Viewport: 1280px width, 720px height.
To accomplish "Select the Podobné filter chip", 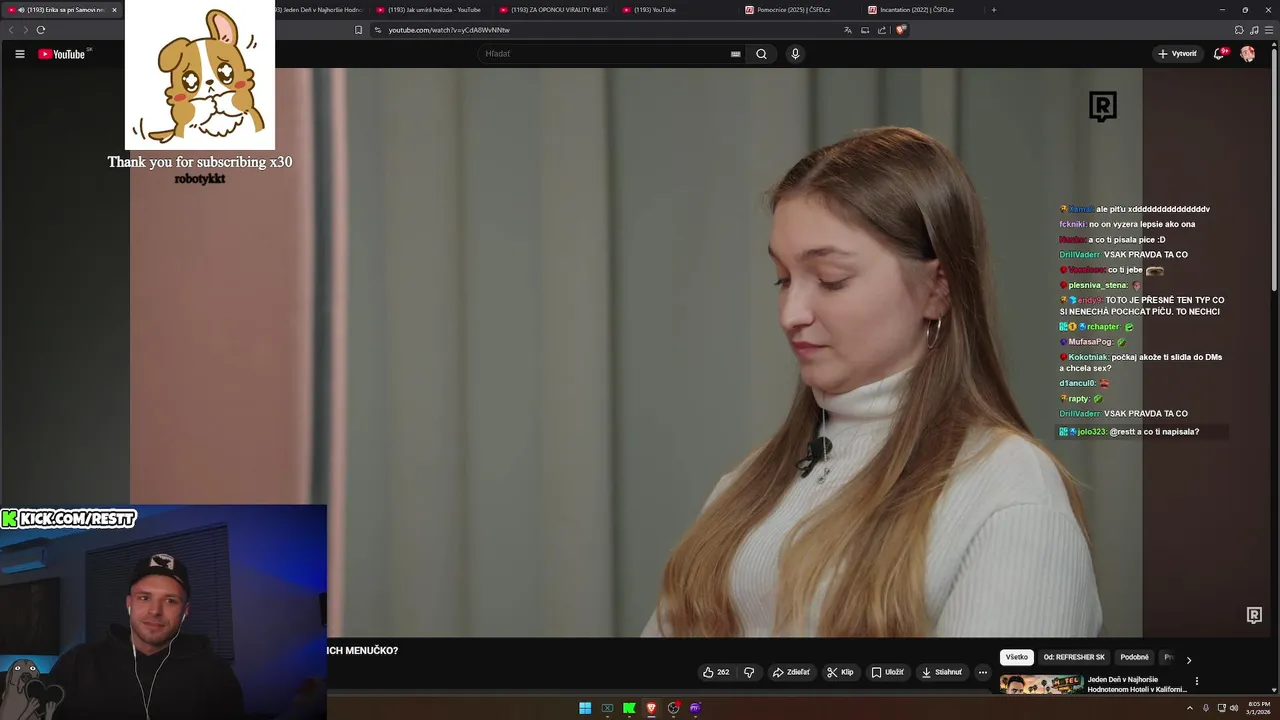I will point(1134,657).
